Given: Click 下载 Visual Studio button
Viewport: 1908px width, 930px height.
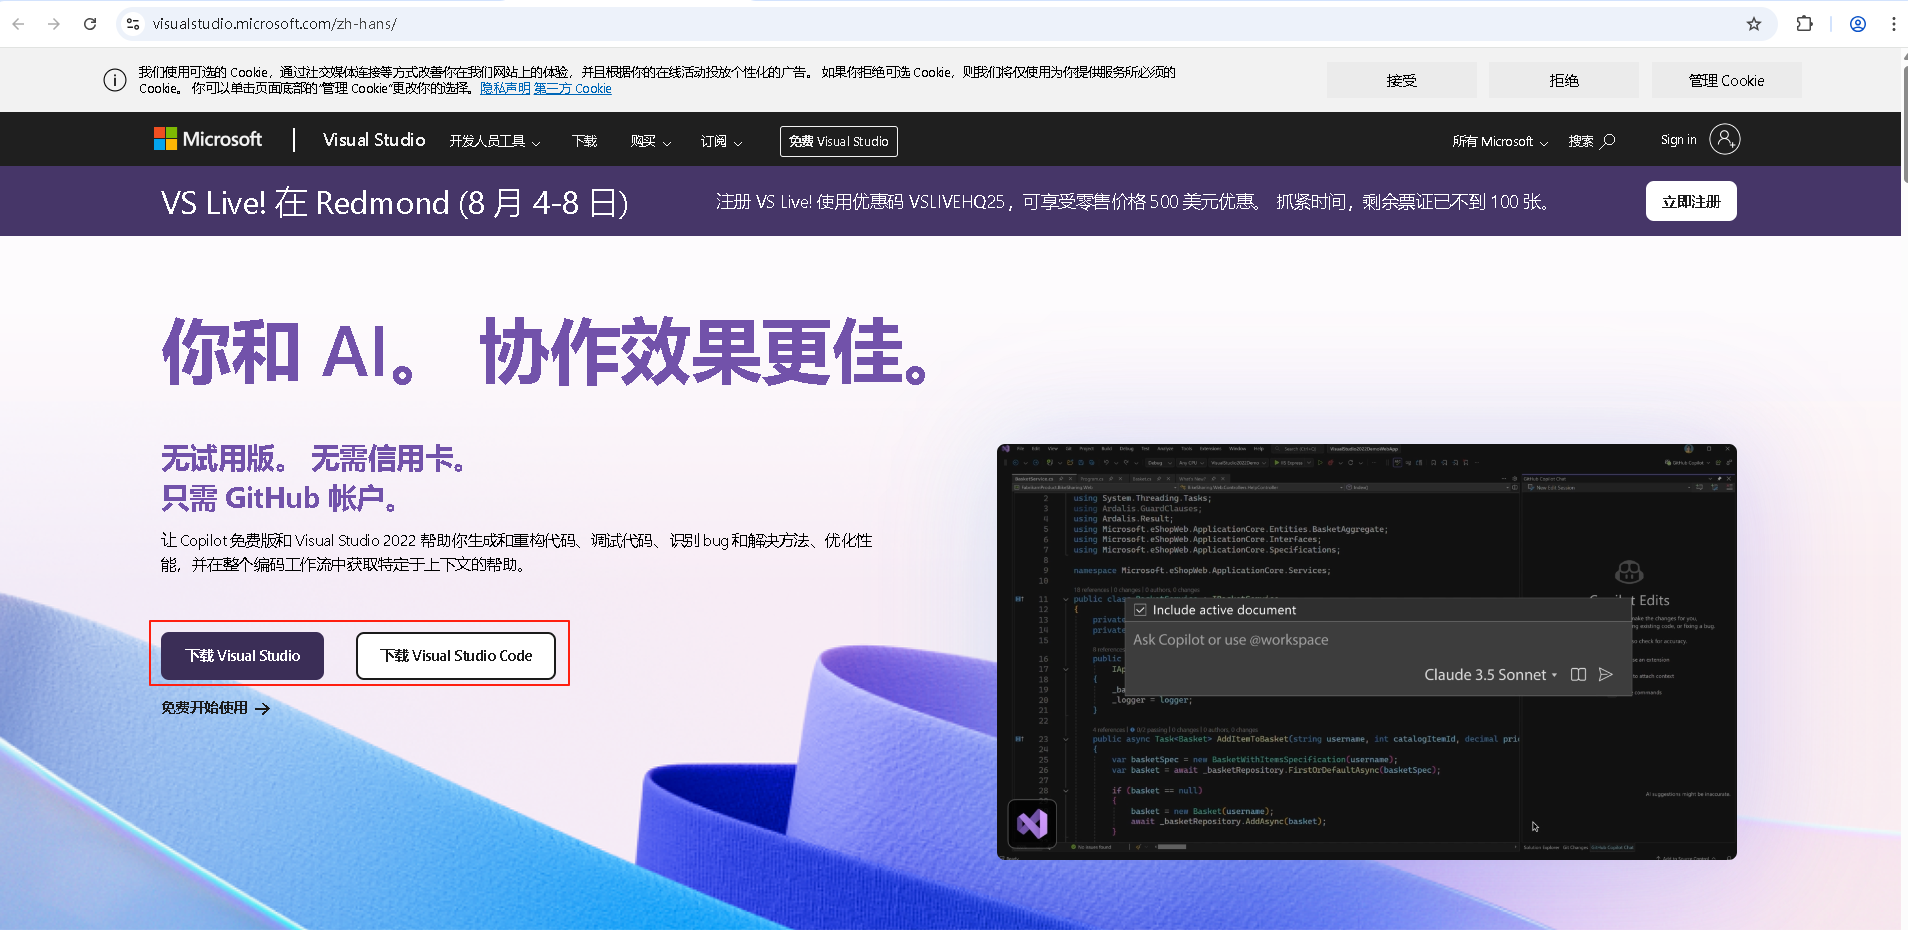Looking at the screenshot, I should [243, 656].
